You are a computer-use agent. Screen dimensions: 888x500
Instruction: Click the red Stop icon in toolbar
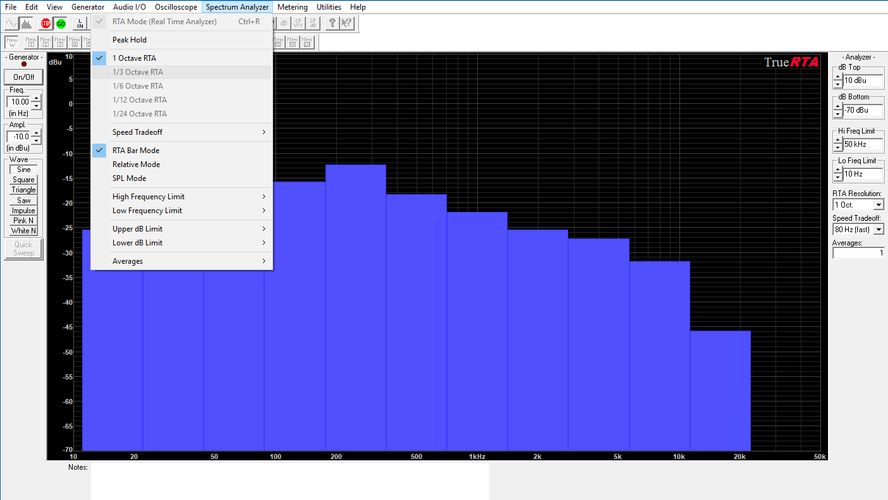[x=46, y=23]
